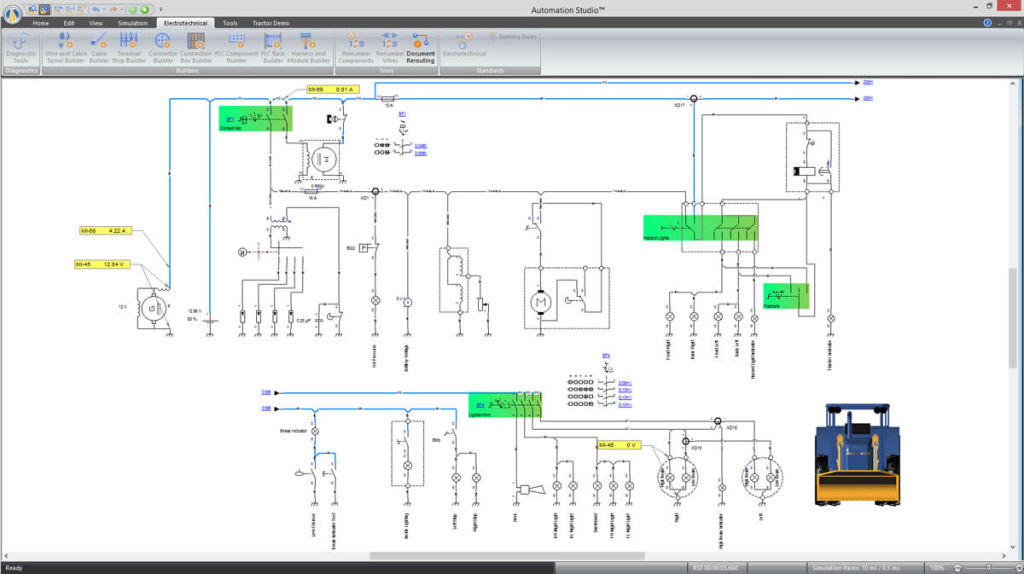Launch the Cable Builder tool

[99, 49]
